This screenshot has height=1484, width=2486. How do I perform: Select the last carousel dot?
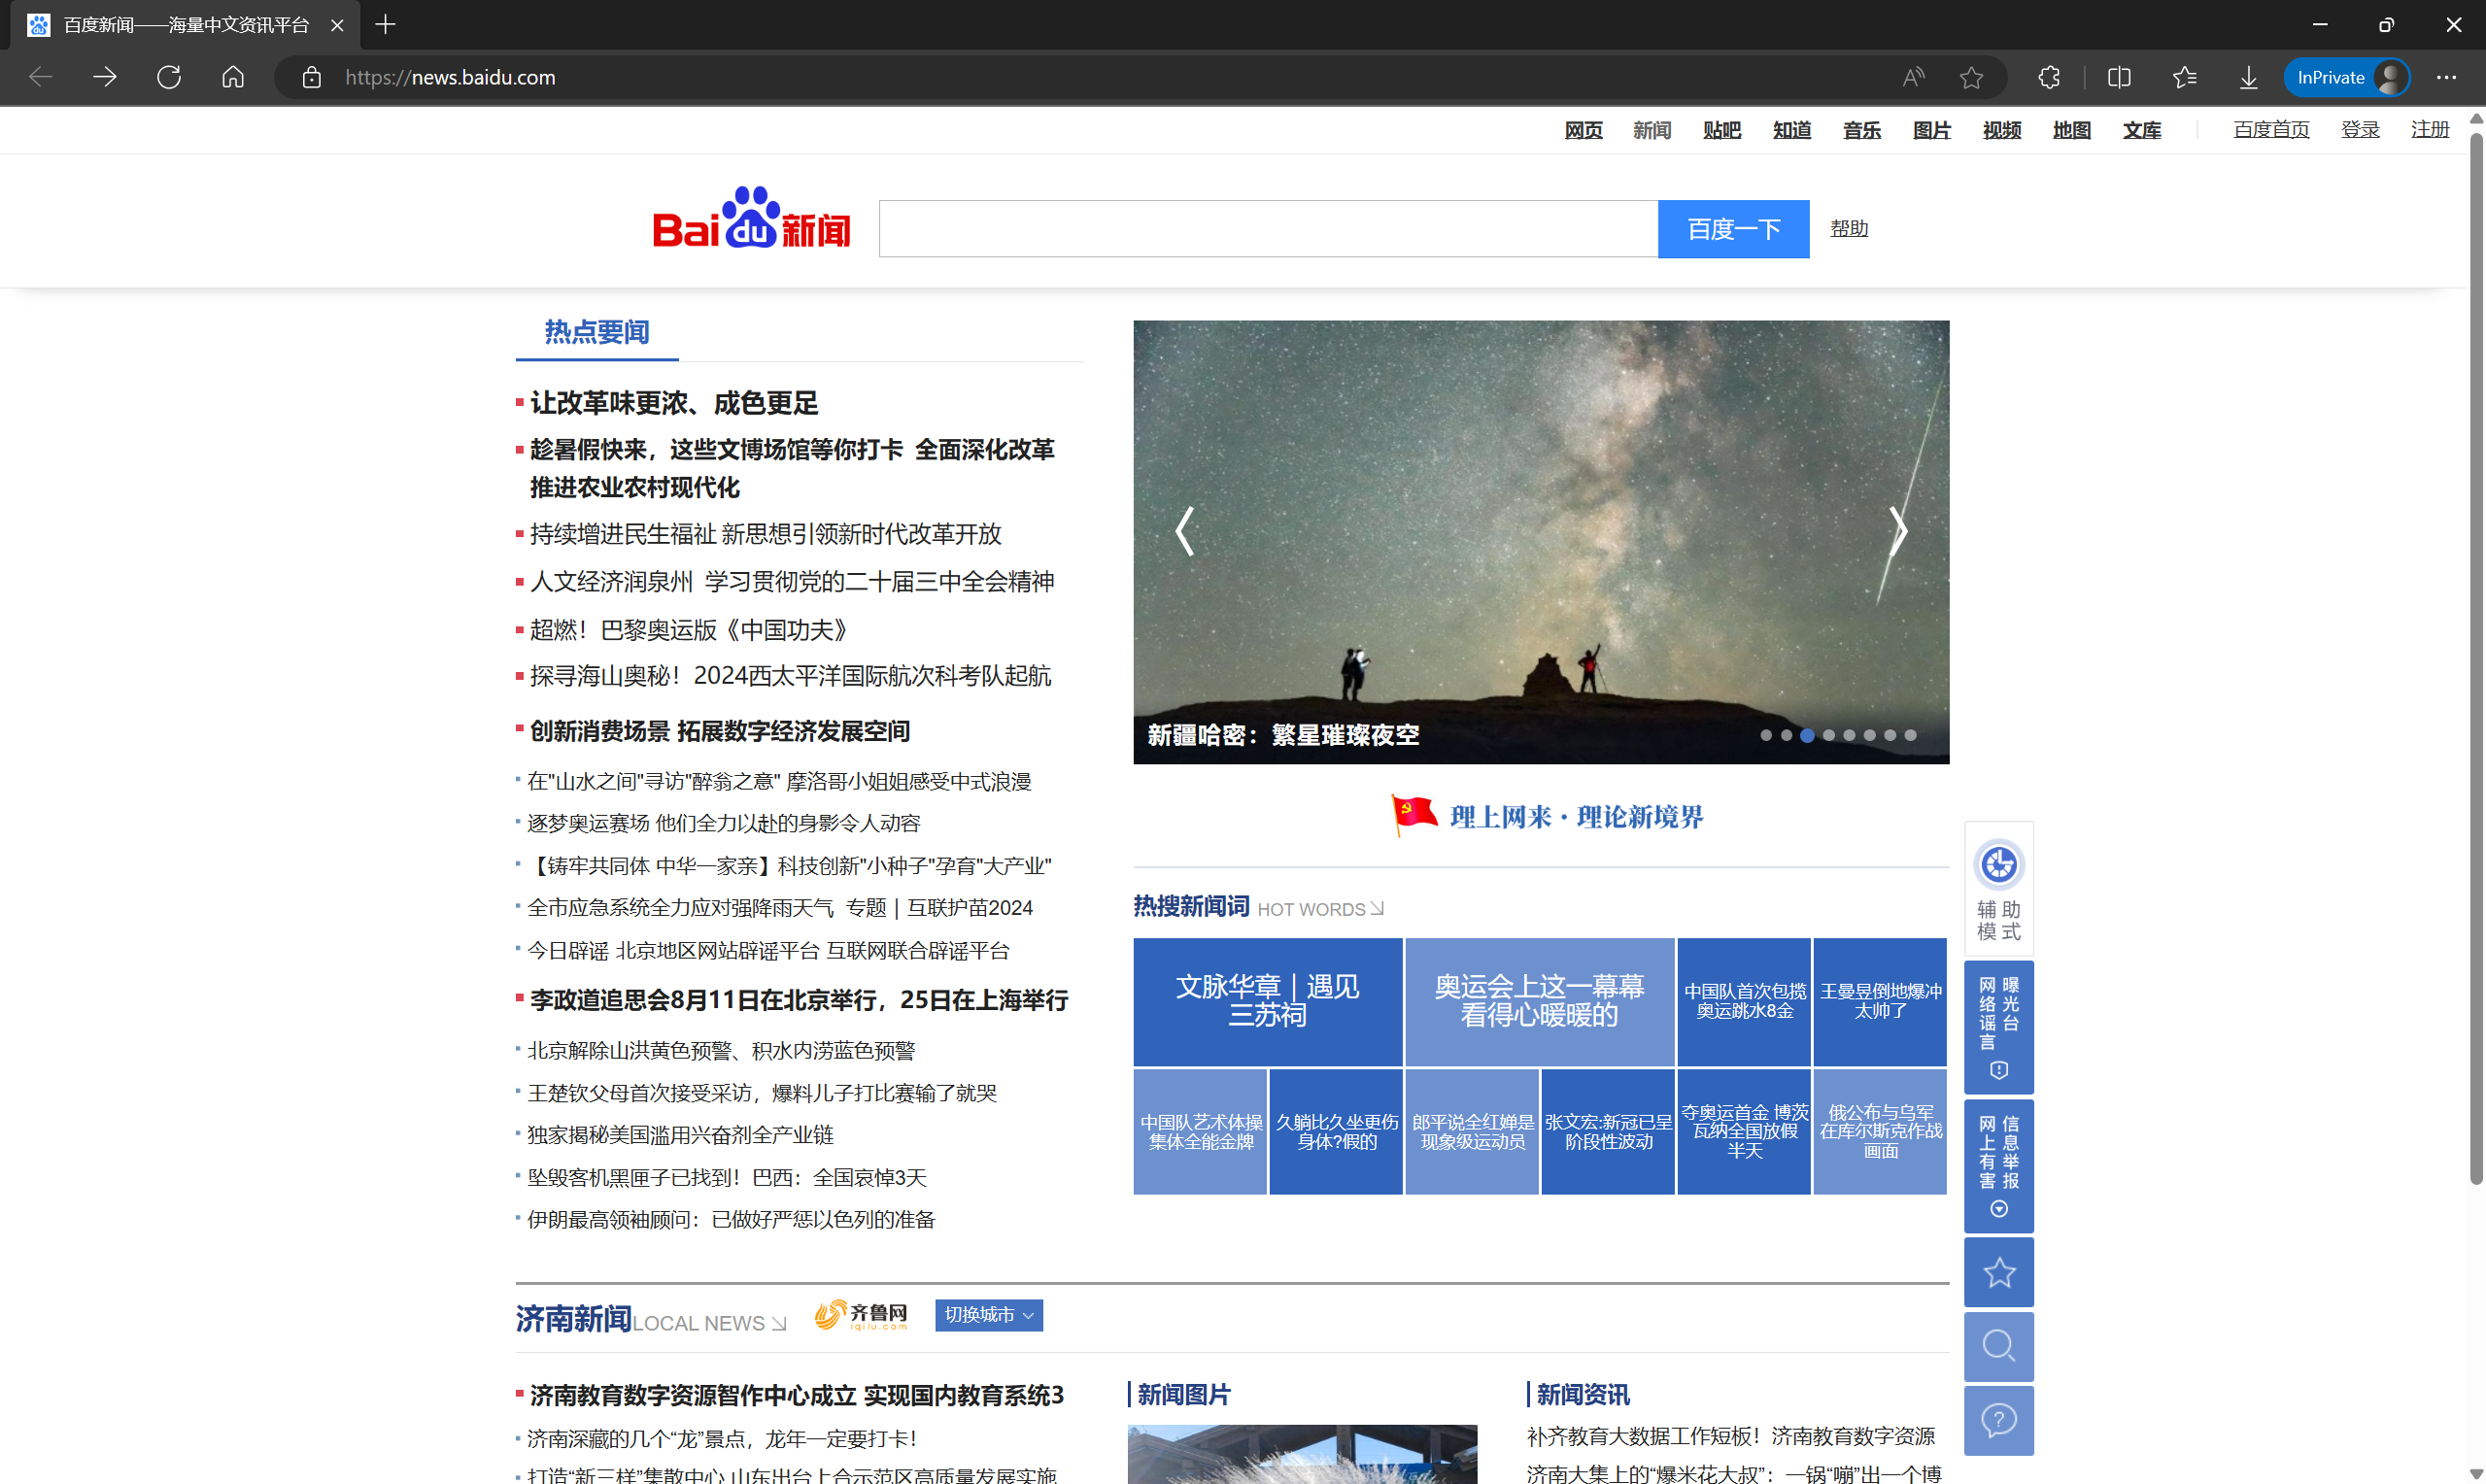click(x=1910, y=735)
